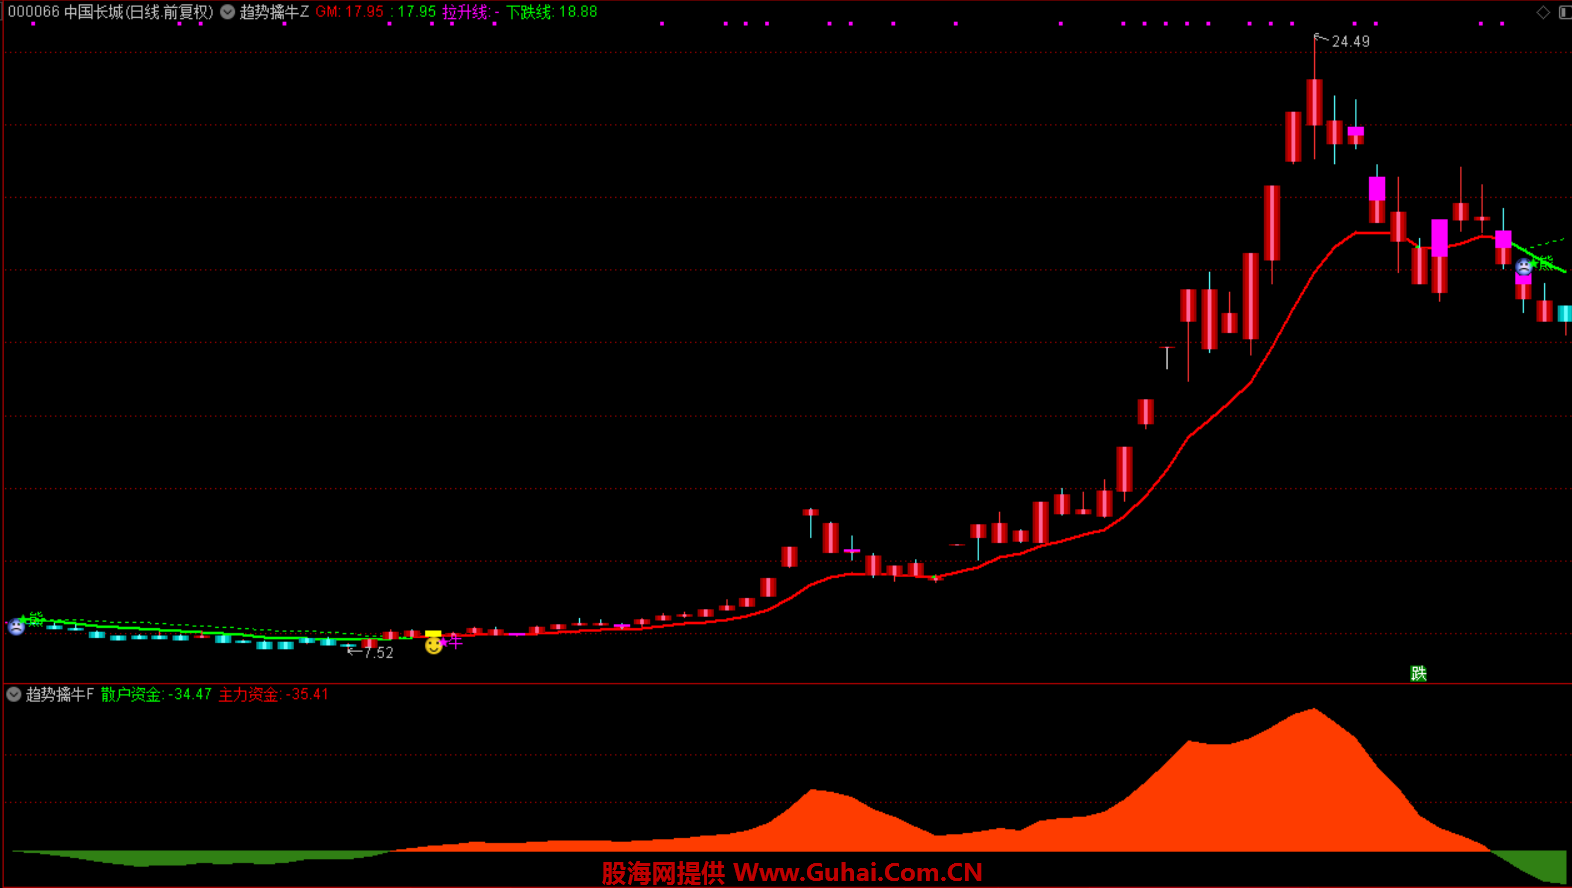Click the sad face icon near 7.52 low
1572x888 pixels.
coord(16,627)
